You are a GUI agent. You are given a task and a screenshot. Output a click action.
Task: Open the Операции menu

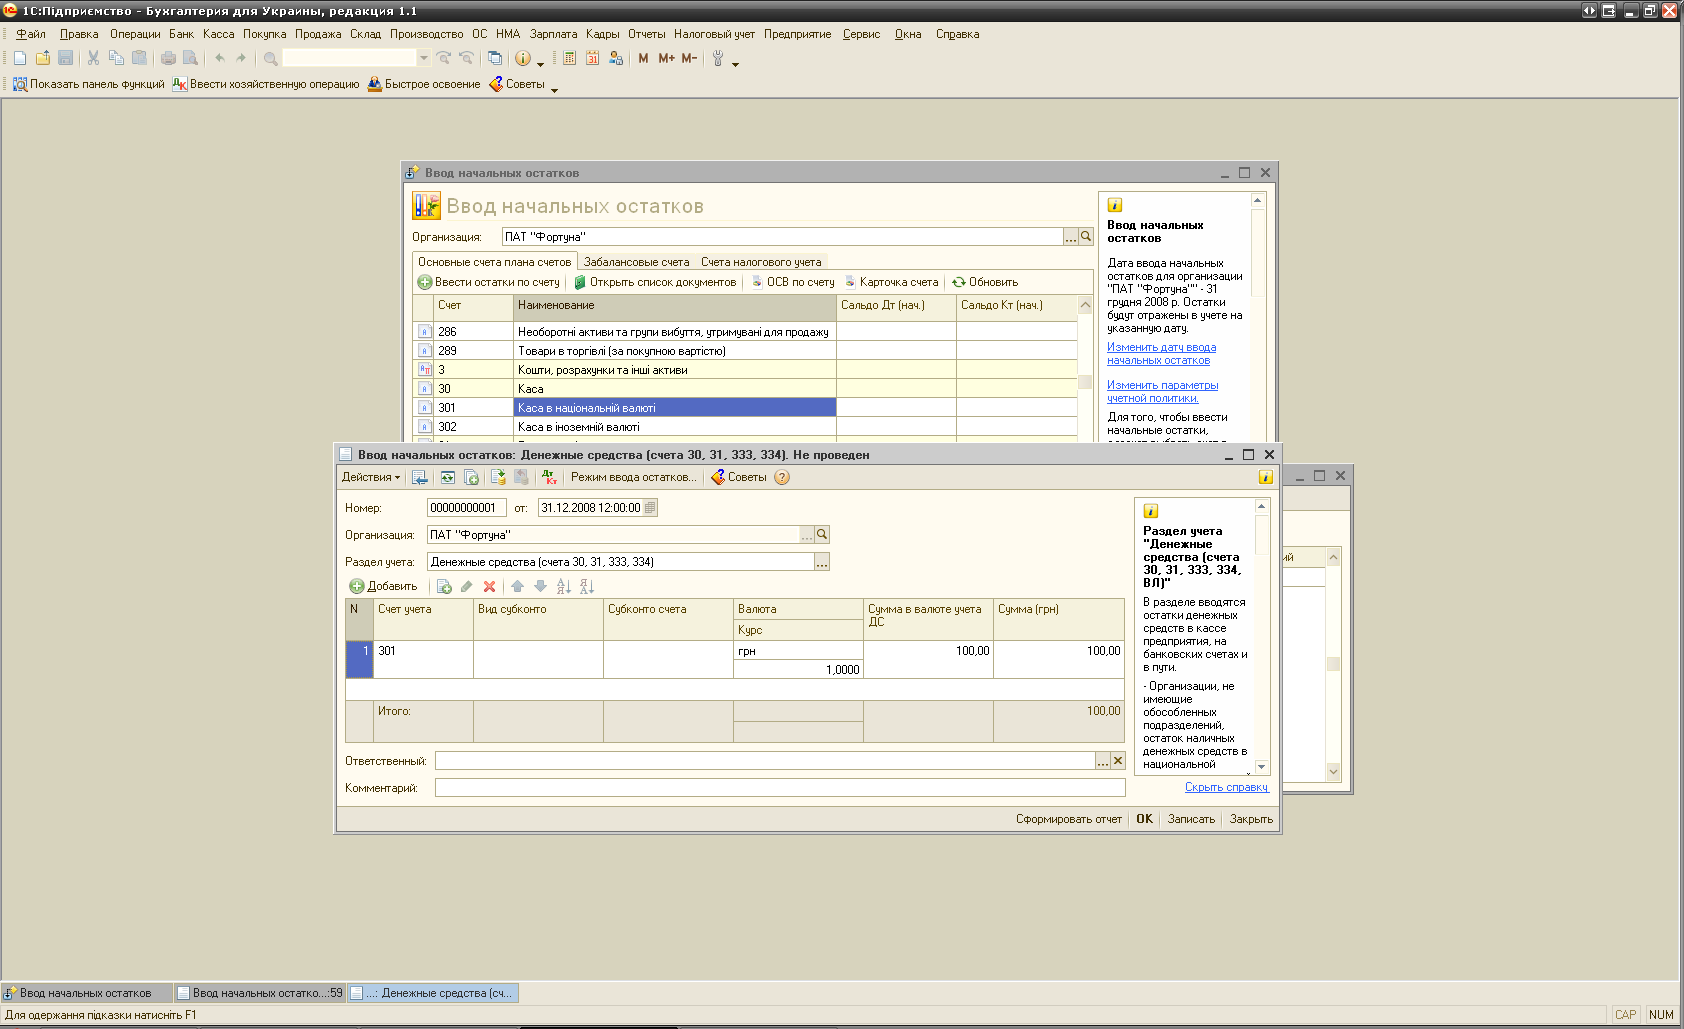135,34
